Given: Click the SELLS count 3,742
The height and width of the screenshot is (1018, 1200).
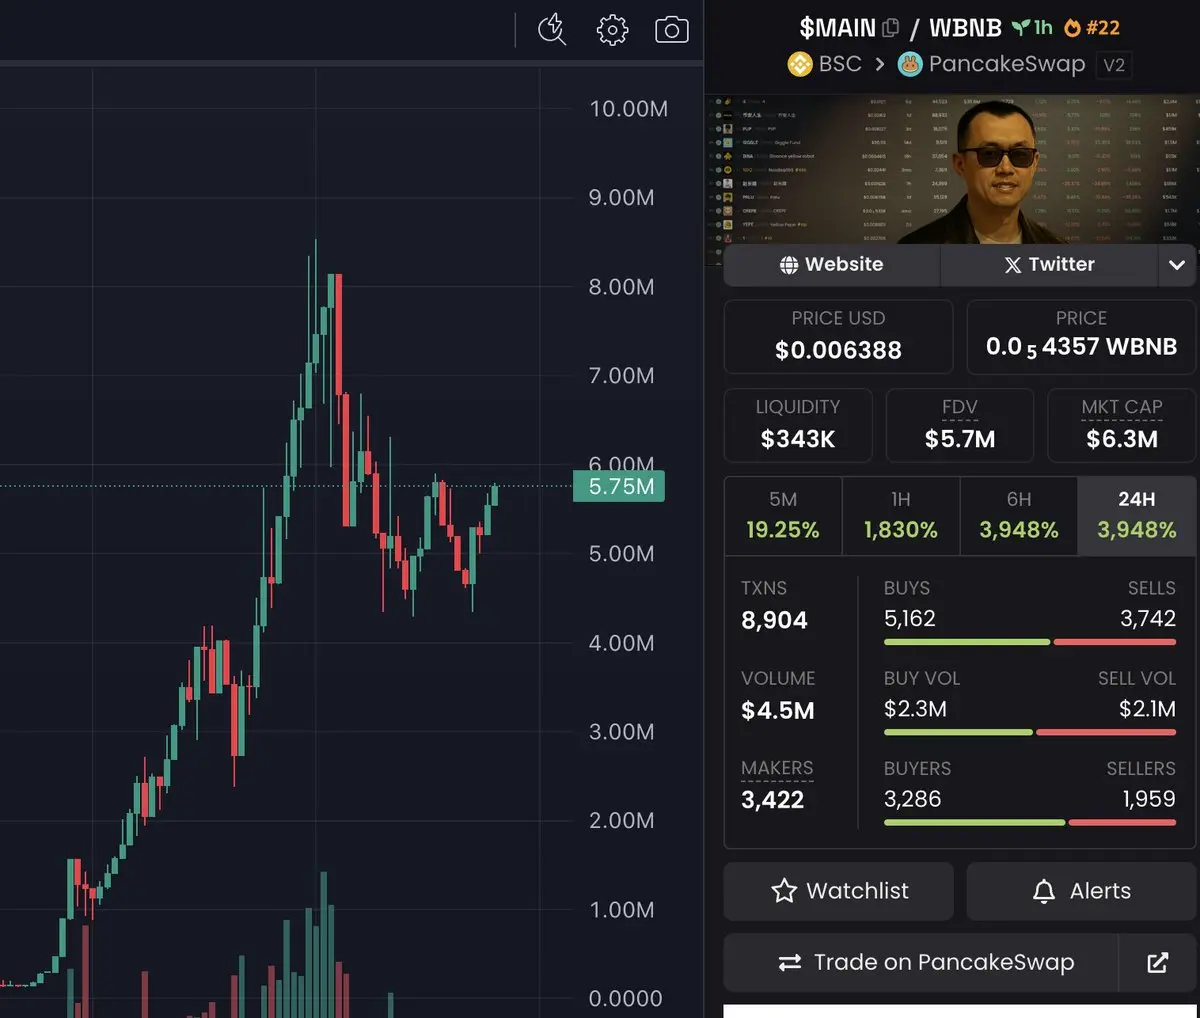Looking at the screenshot, I should 1148,618.
